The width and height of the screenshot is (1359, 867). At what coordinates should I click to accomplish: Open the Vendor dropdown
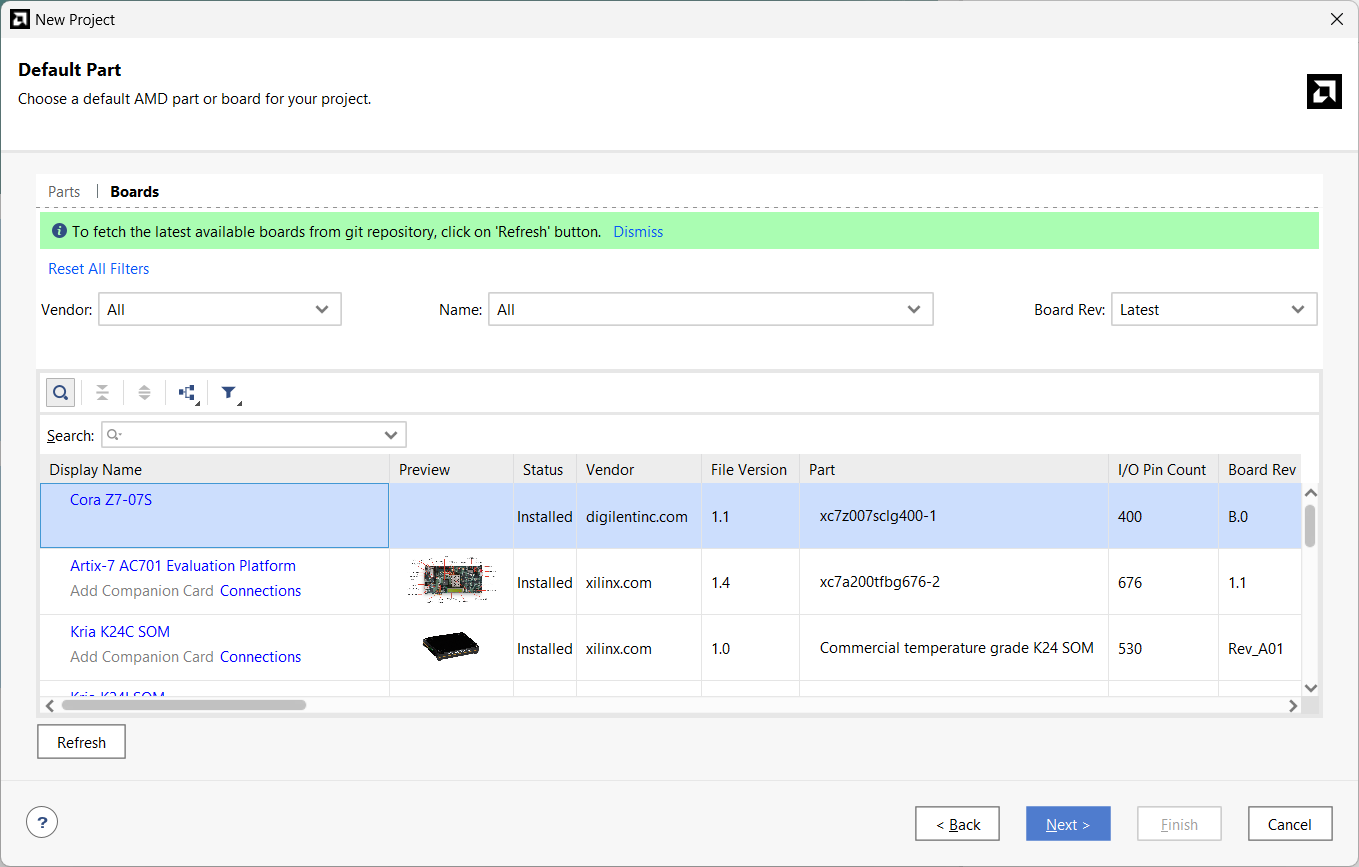(x=220, y=310)
